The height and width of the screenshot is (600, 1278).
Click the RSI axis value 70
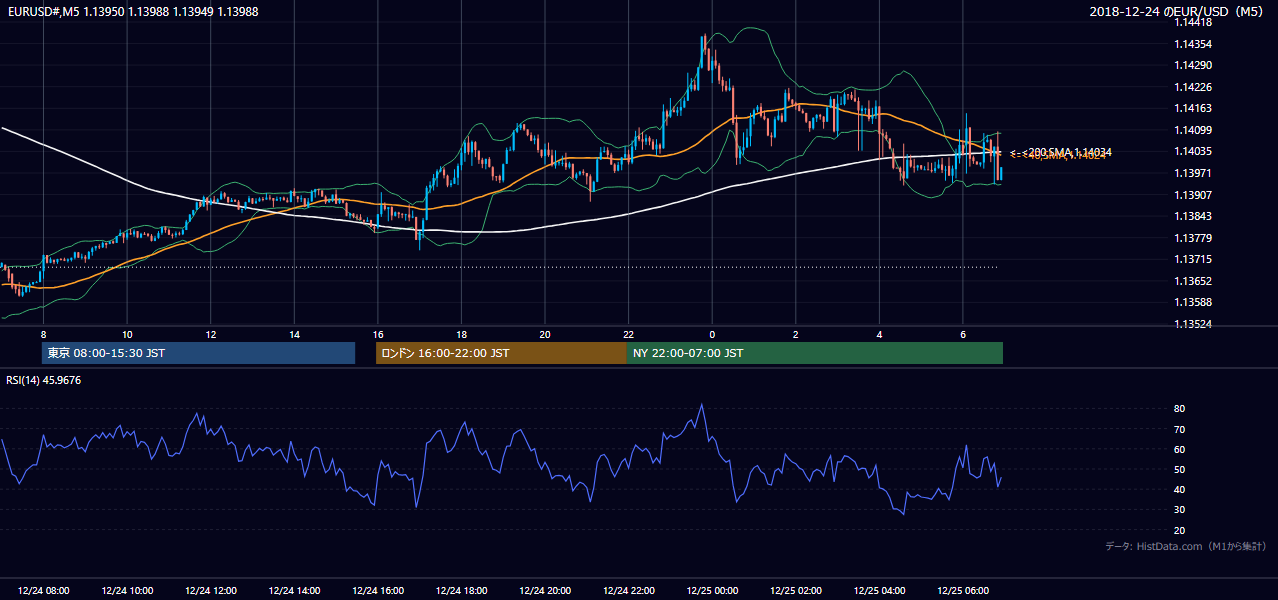[1180, 429]
